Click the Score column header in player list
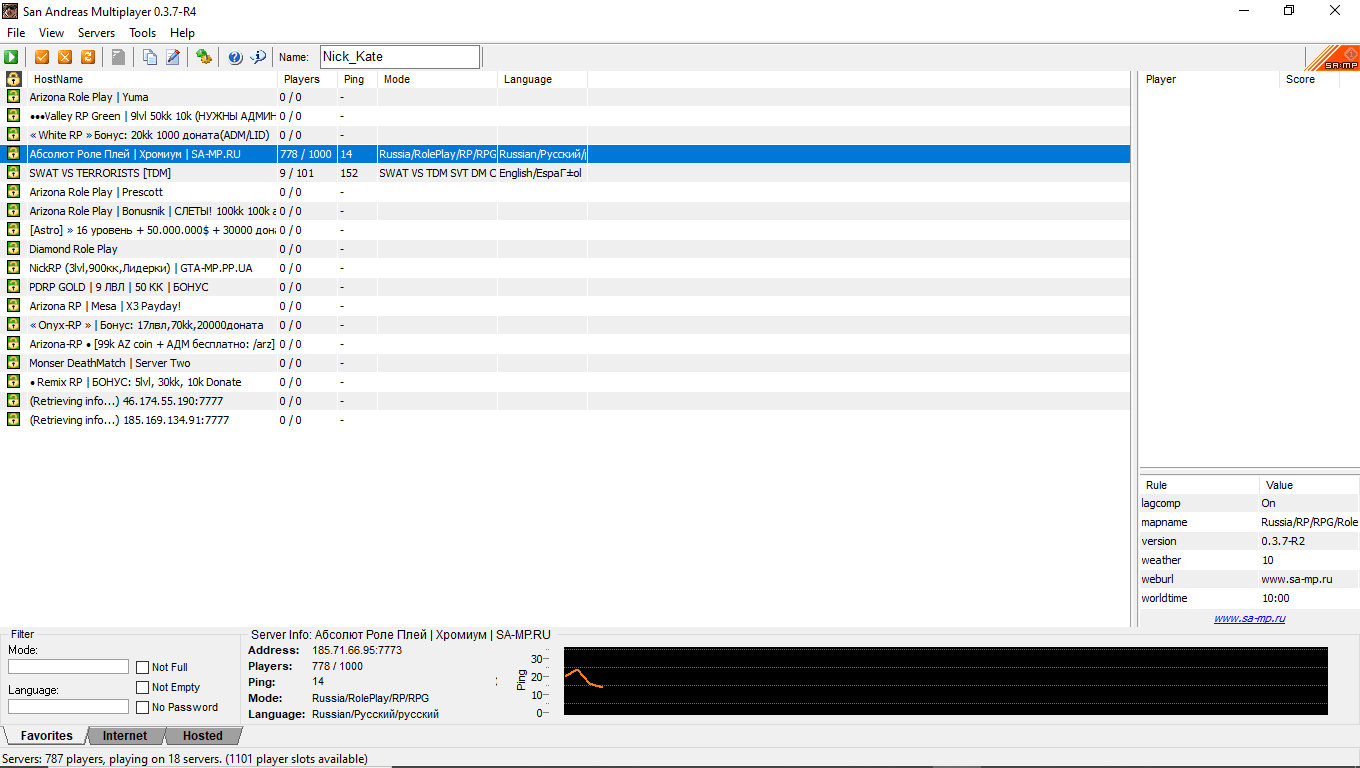 pyautogui.click(x=1310, y=79)
